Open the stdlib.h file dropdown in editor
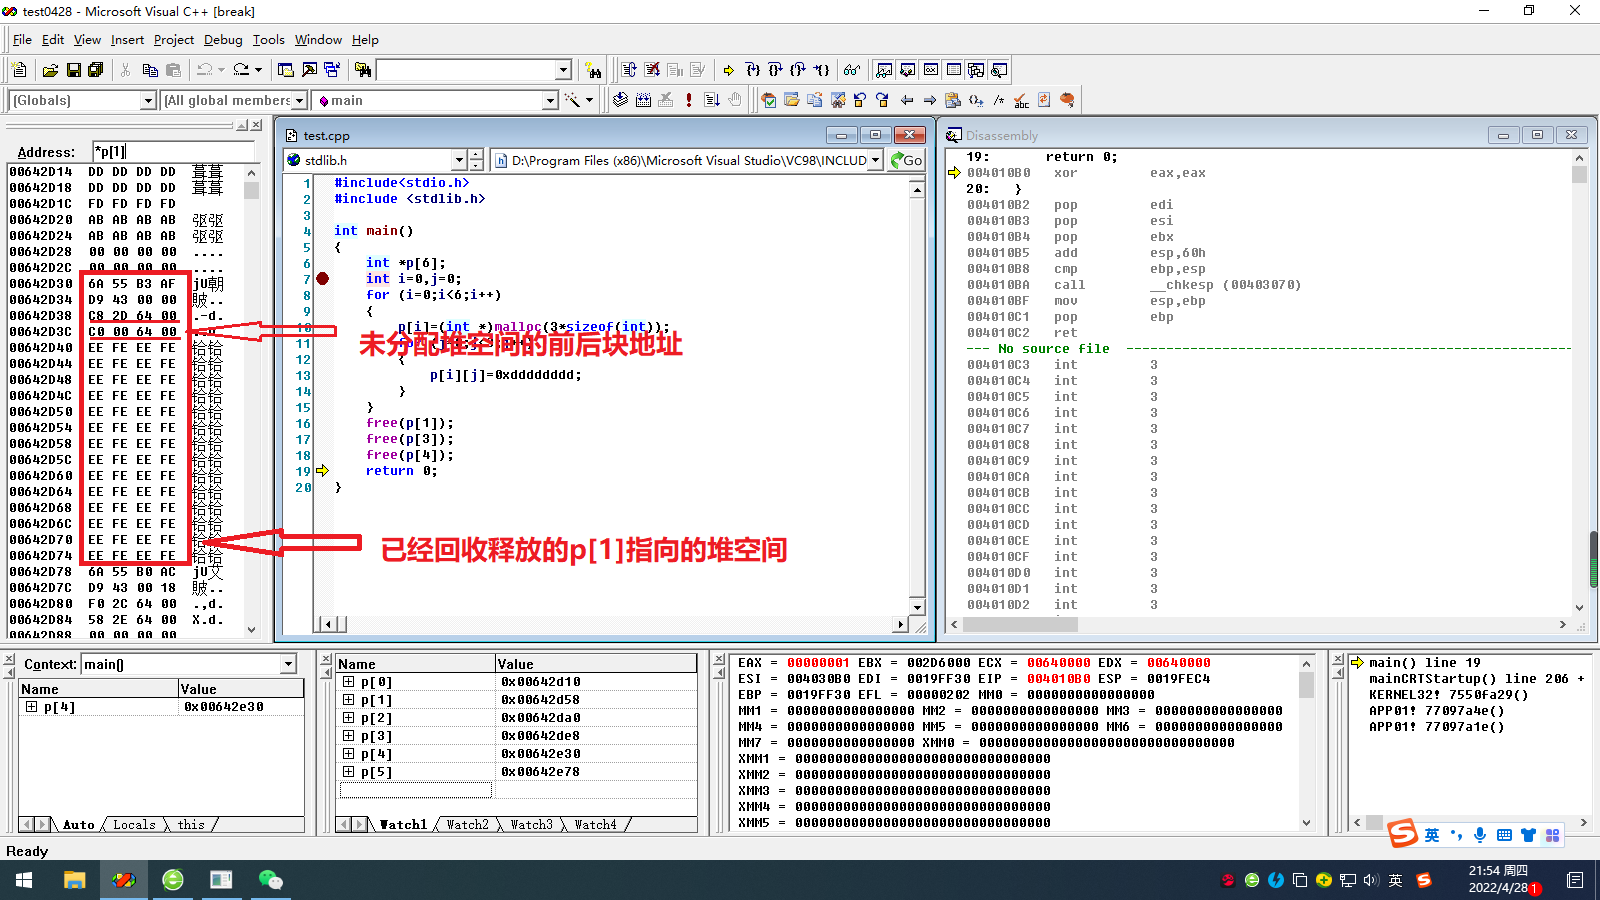This screenshot has width=1600, height=900. pos(459,160)
